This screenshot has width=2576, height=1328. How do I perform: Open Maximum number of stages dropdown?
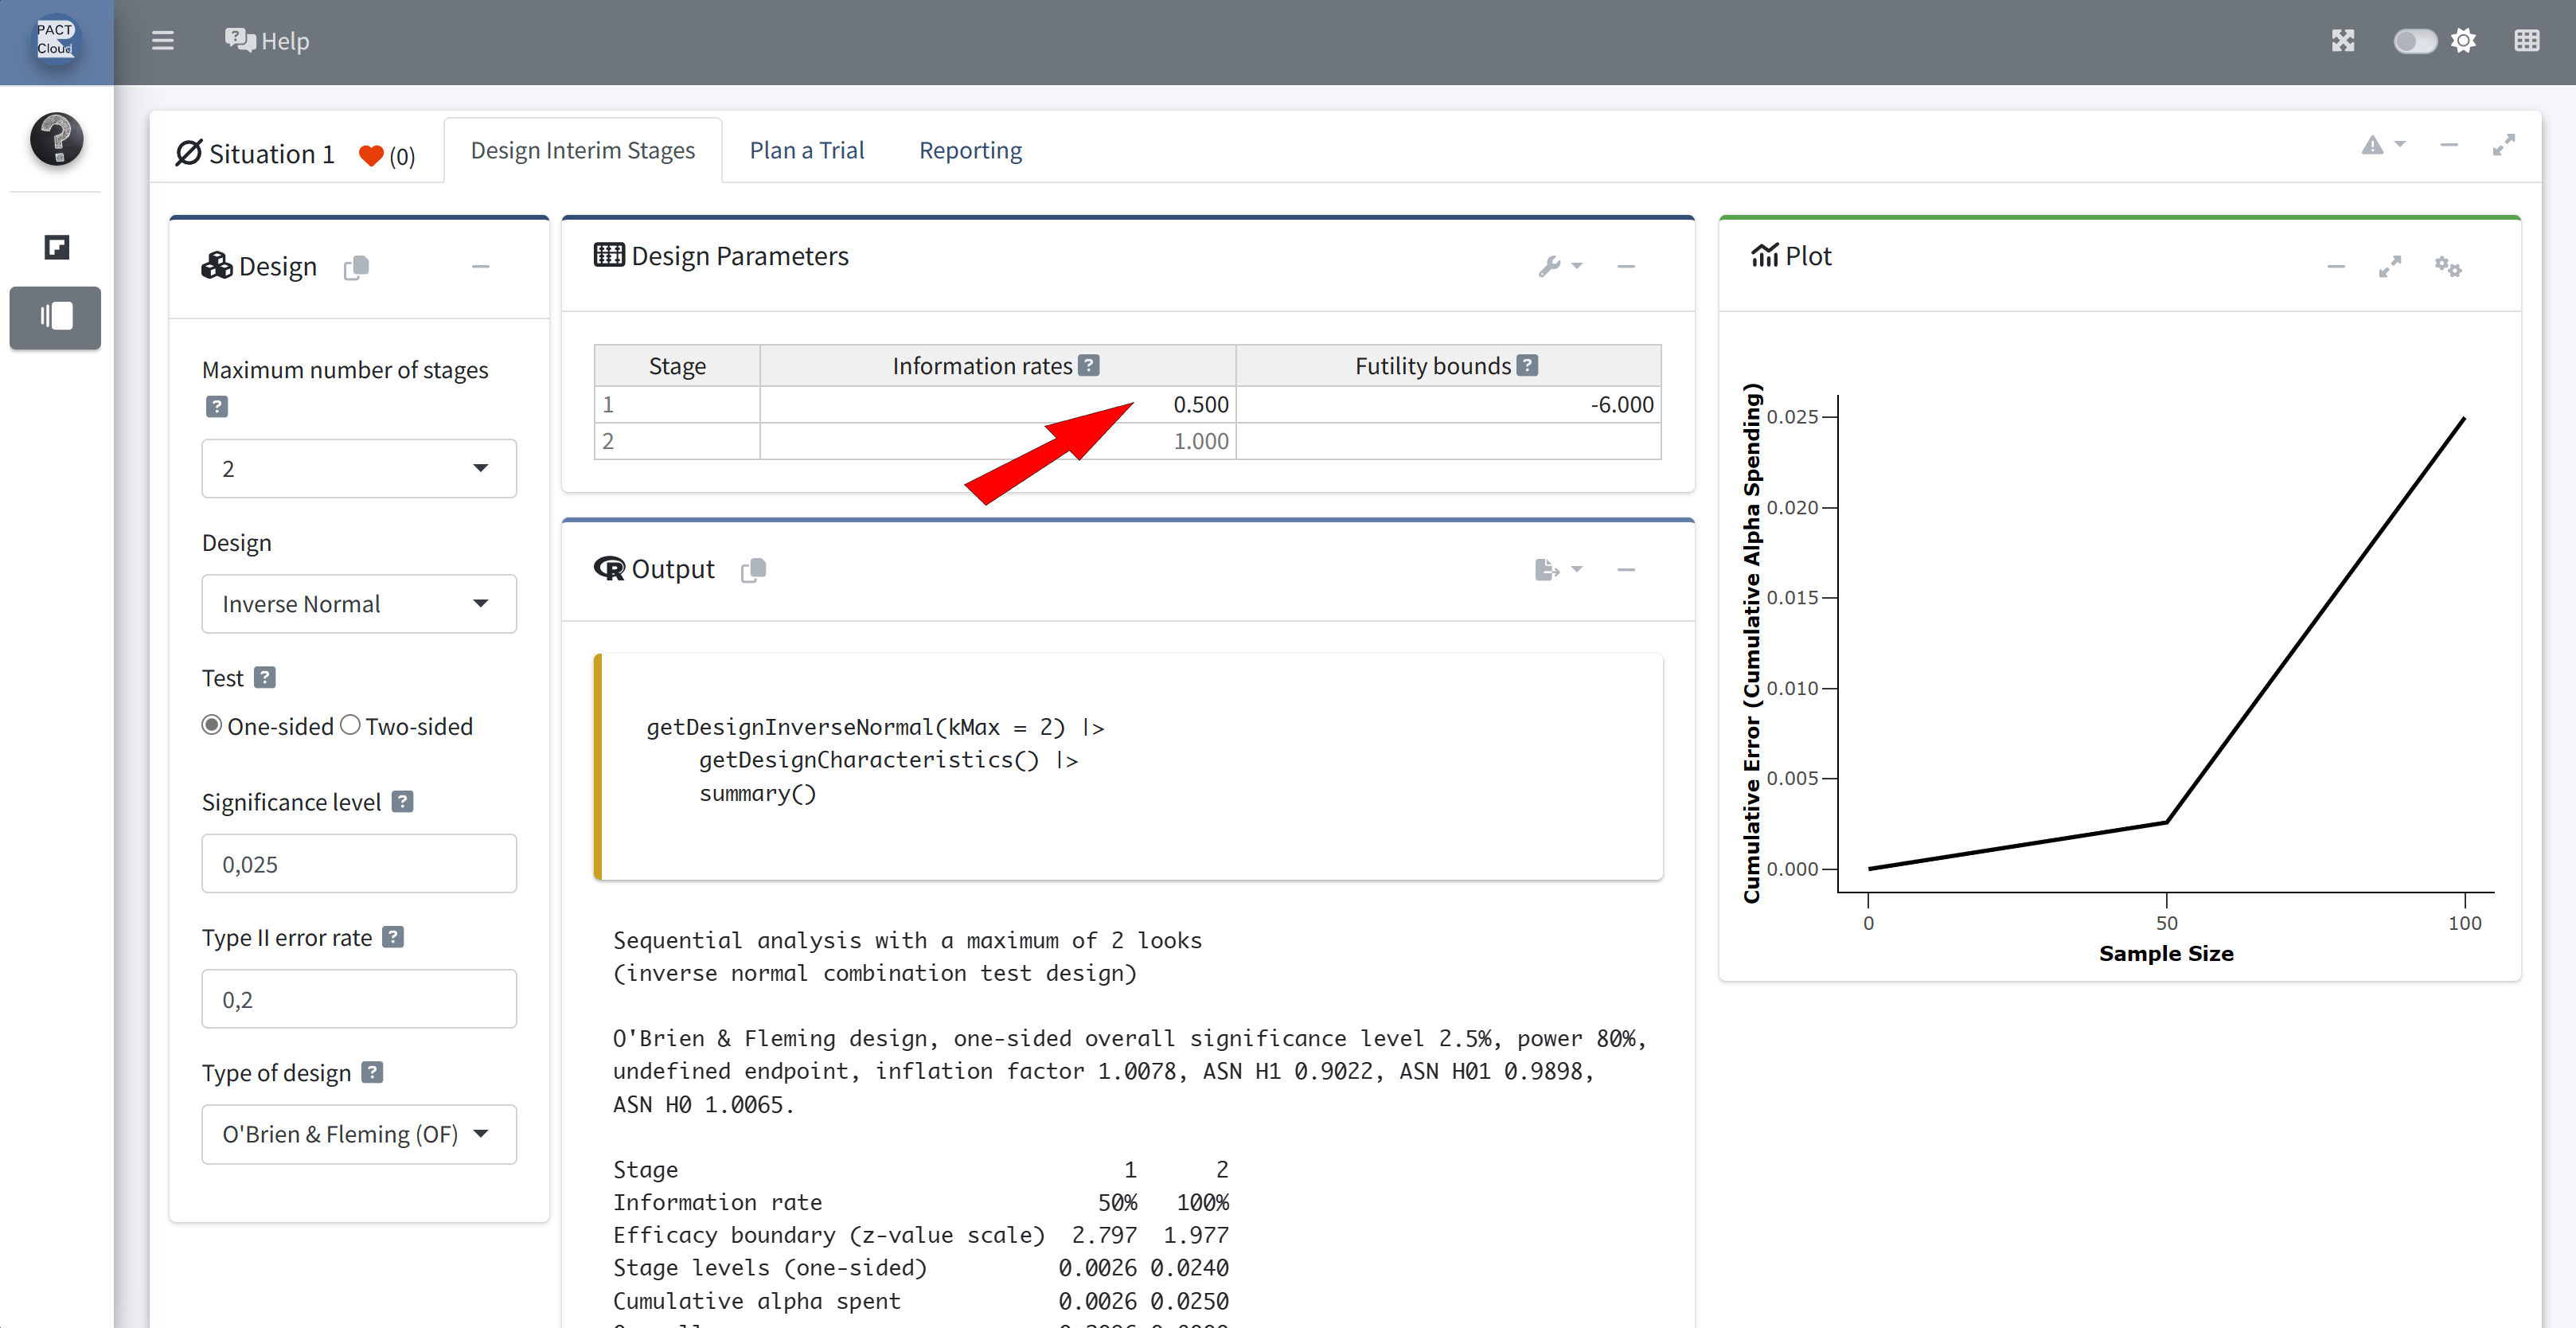tap(359, 468)
